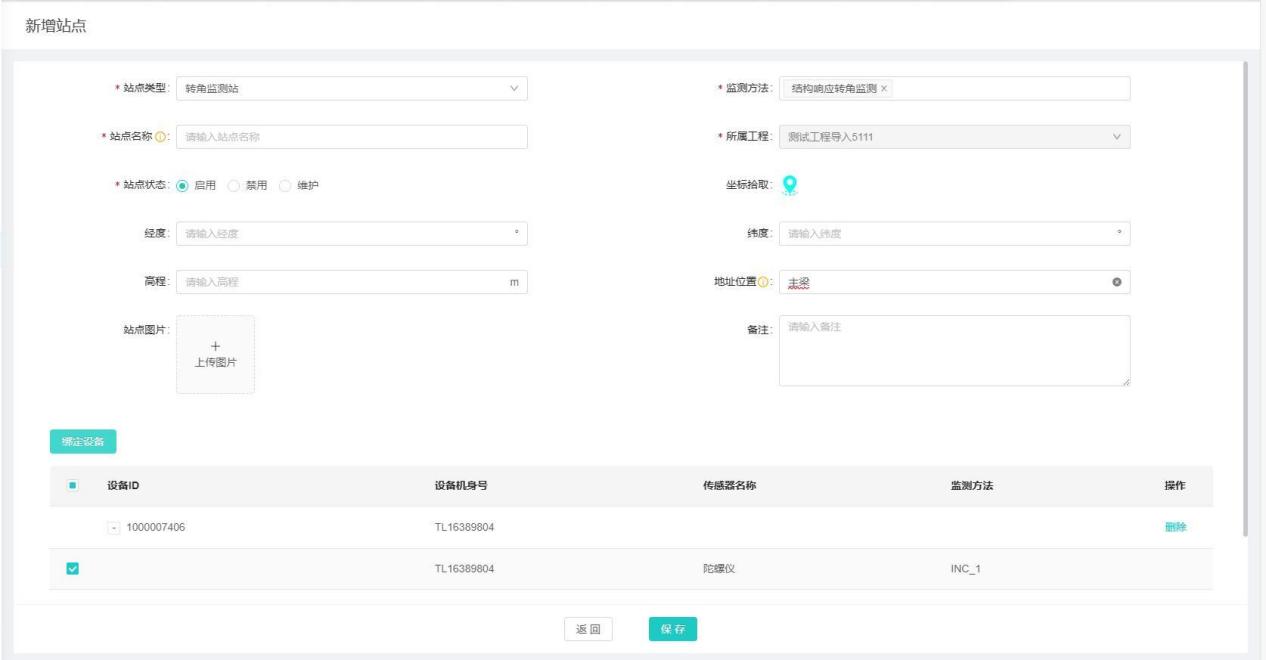
Task: Open the 所属工程 dropdown
Action: click(x=954, y=137)
